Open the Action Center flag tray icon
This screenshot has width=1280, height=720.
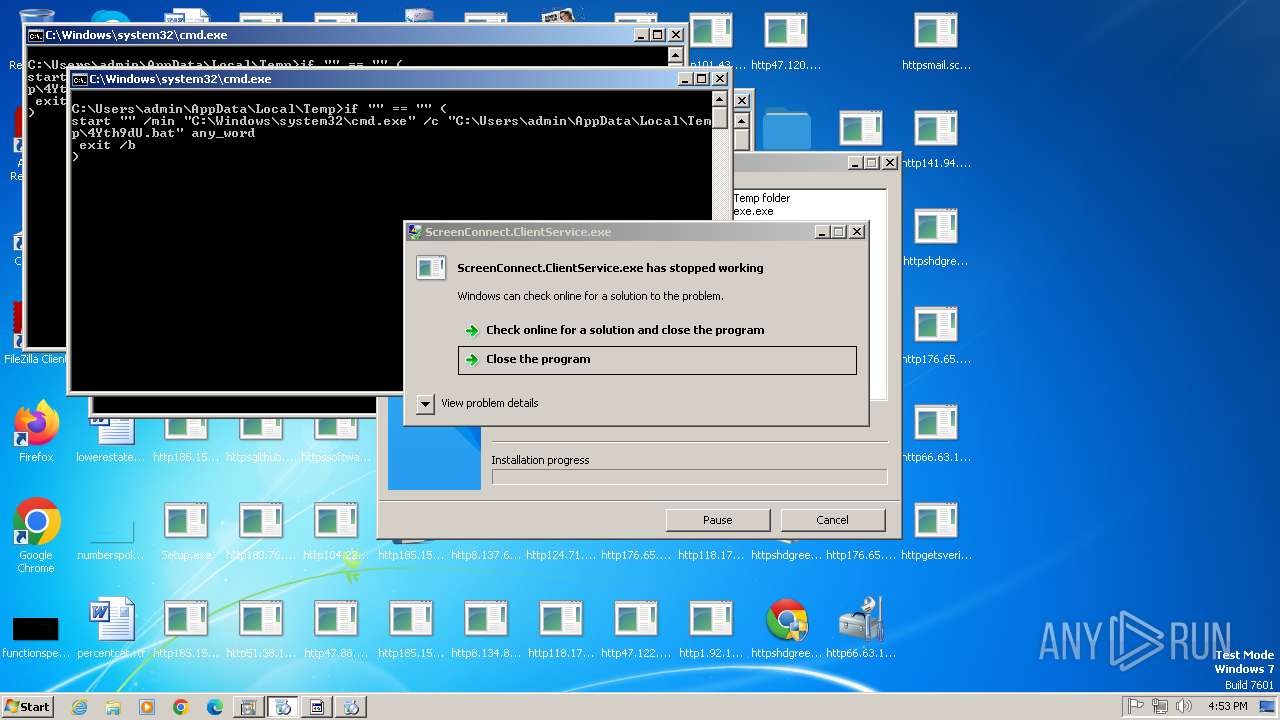coord(1136,706)
